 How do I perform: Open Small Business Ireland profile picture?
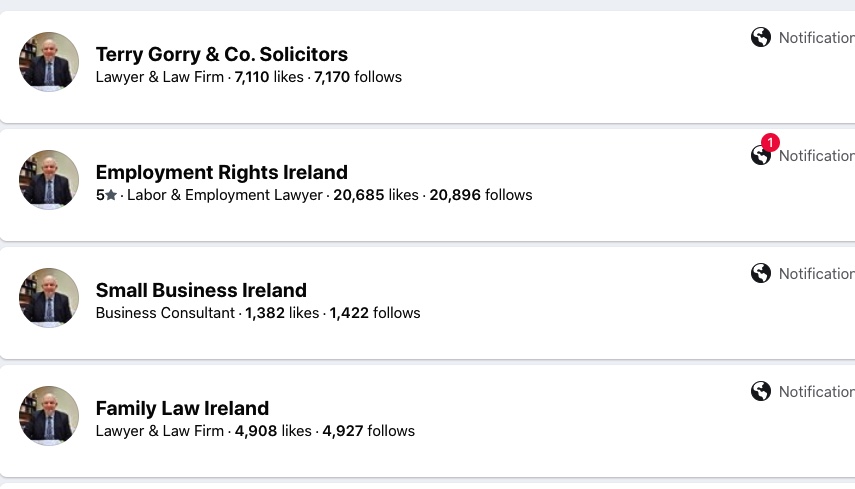tap(49, 298)
